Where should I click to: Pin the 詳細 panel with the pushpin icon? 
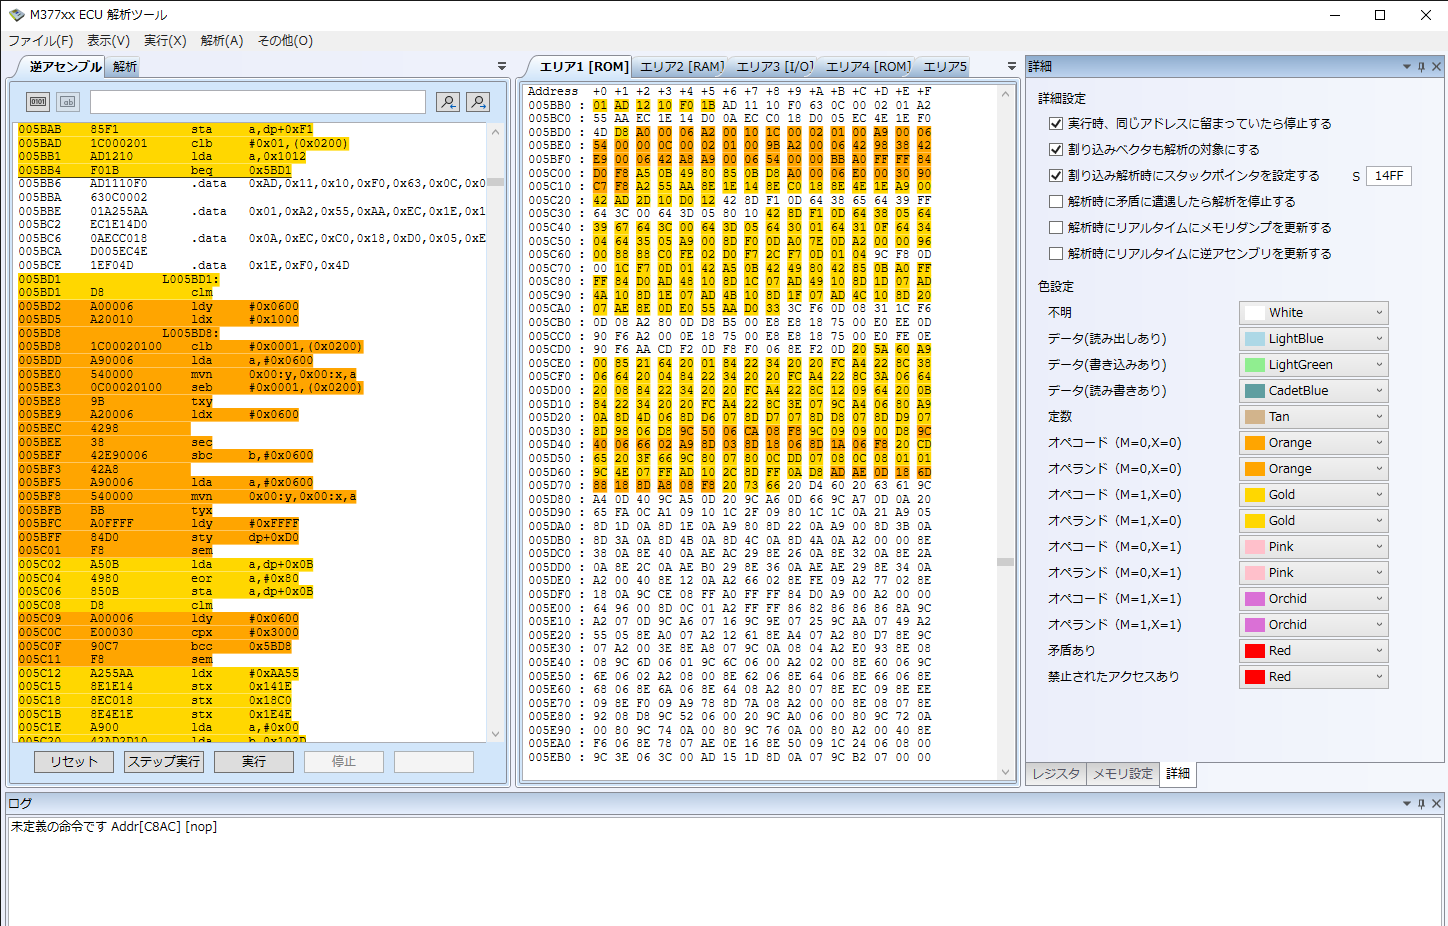(1420, 67)
